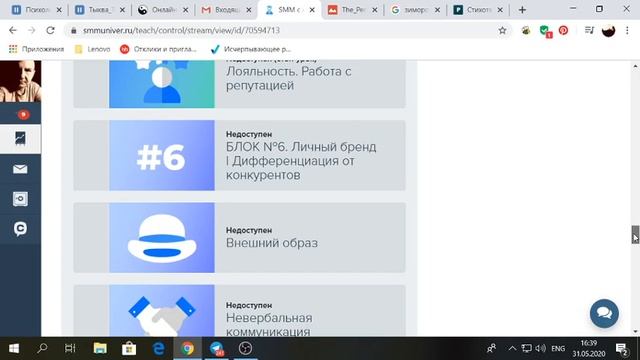Switch to the Онлайн tab
The width and height of the screenshot is (640, 360).
[x=162, y=10]
